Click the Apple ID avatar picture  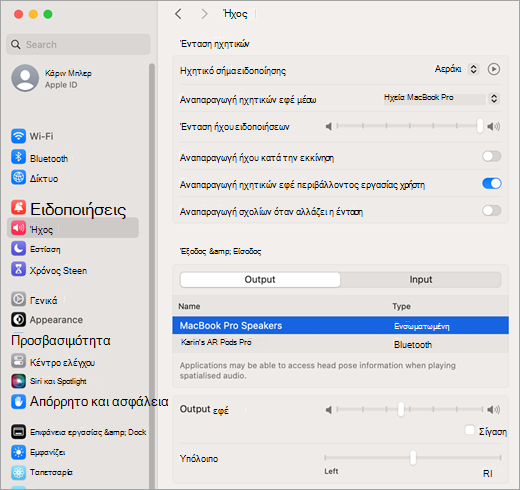tap(25, 78)
